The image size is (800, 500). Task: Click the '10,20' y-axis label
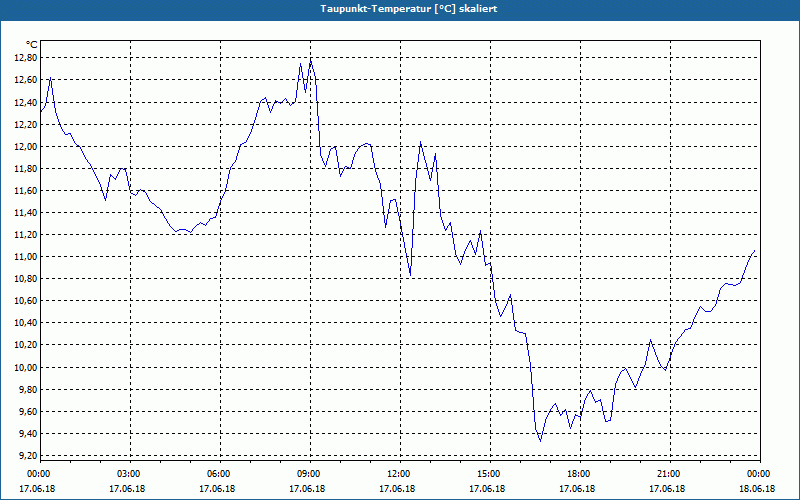(x=27, y=344)
